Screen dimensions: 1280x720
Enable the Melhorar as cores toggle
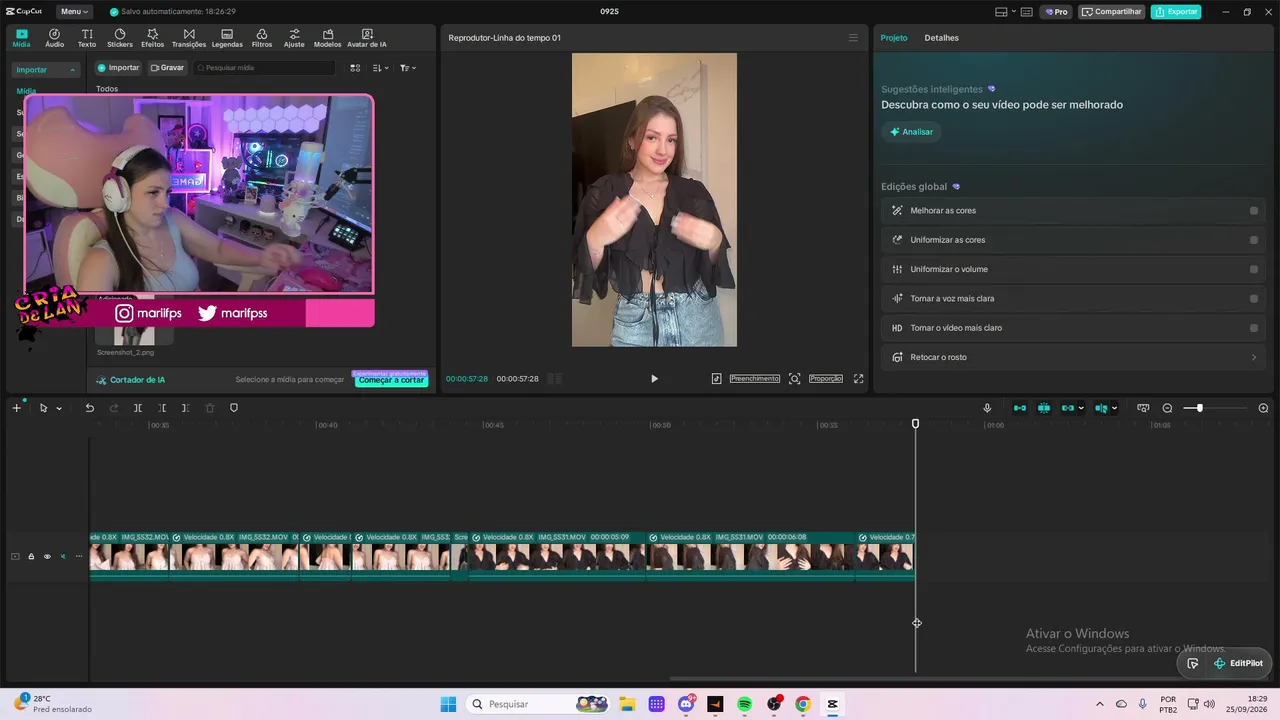tap(1254, 211)
